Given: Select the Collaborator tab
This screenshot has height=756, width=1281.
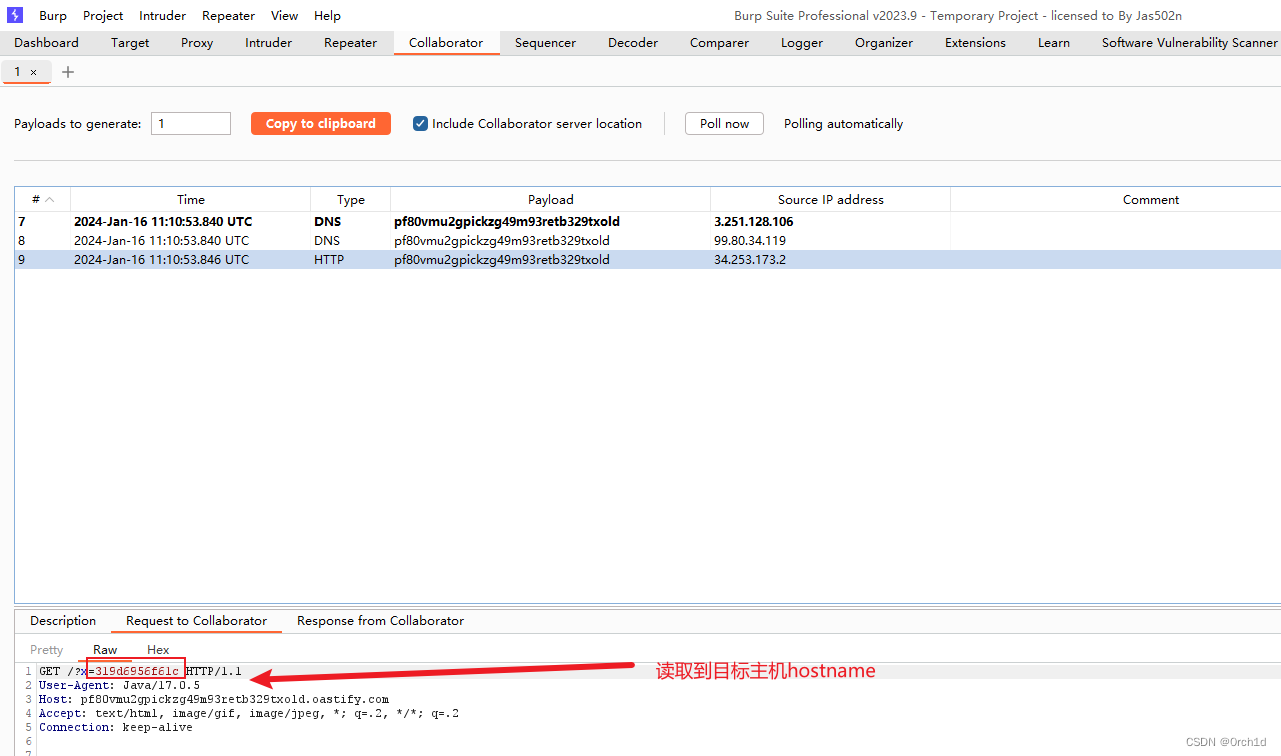Looking at the screenshot, I should (x=446, y=43).
